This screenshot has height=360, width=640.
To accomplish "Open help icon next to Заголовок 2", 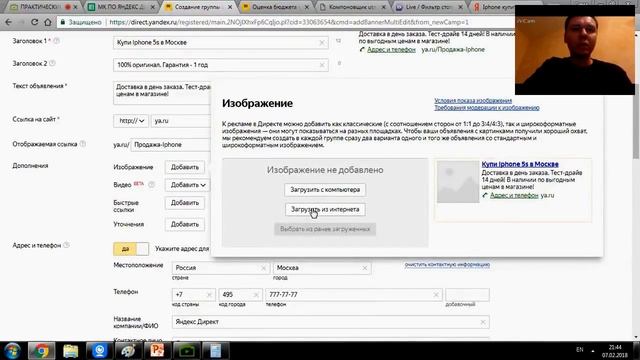I will pyautogui.click(x=52, y=63).
